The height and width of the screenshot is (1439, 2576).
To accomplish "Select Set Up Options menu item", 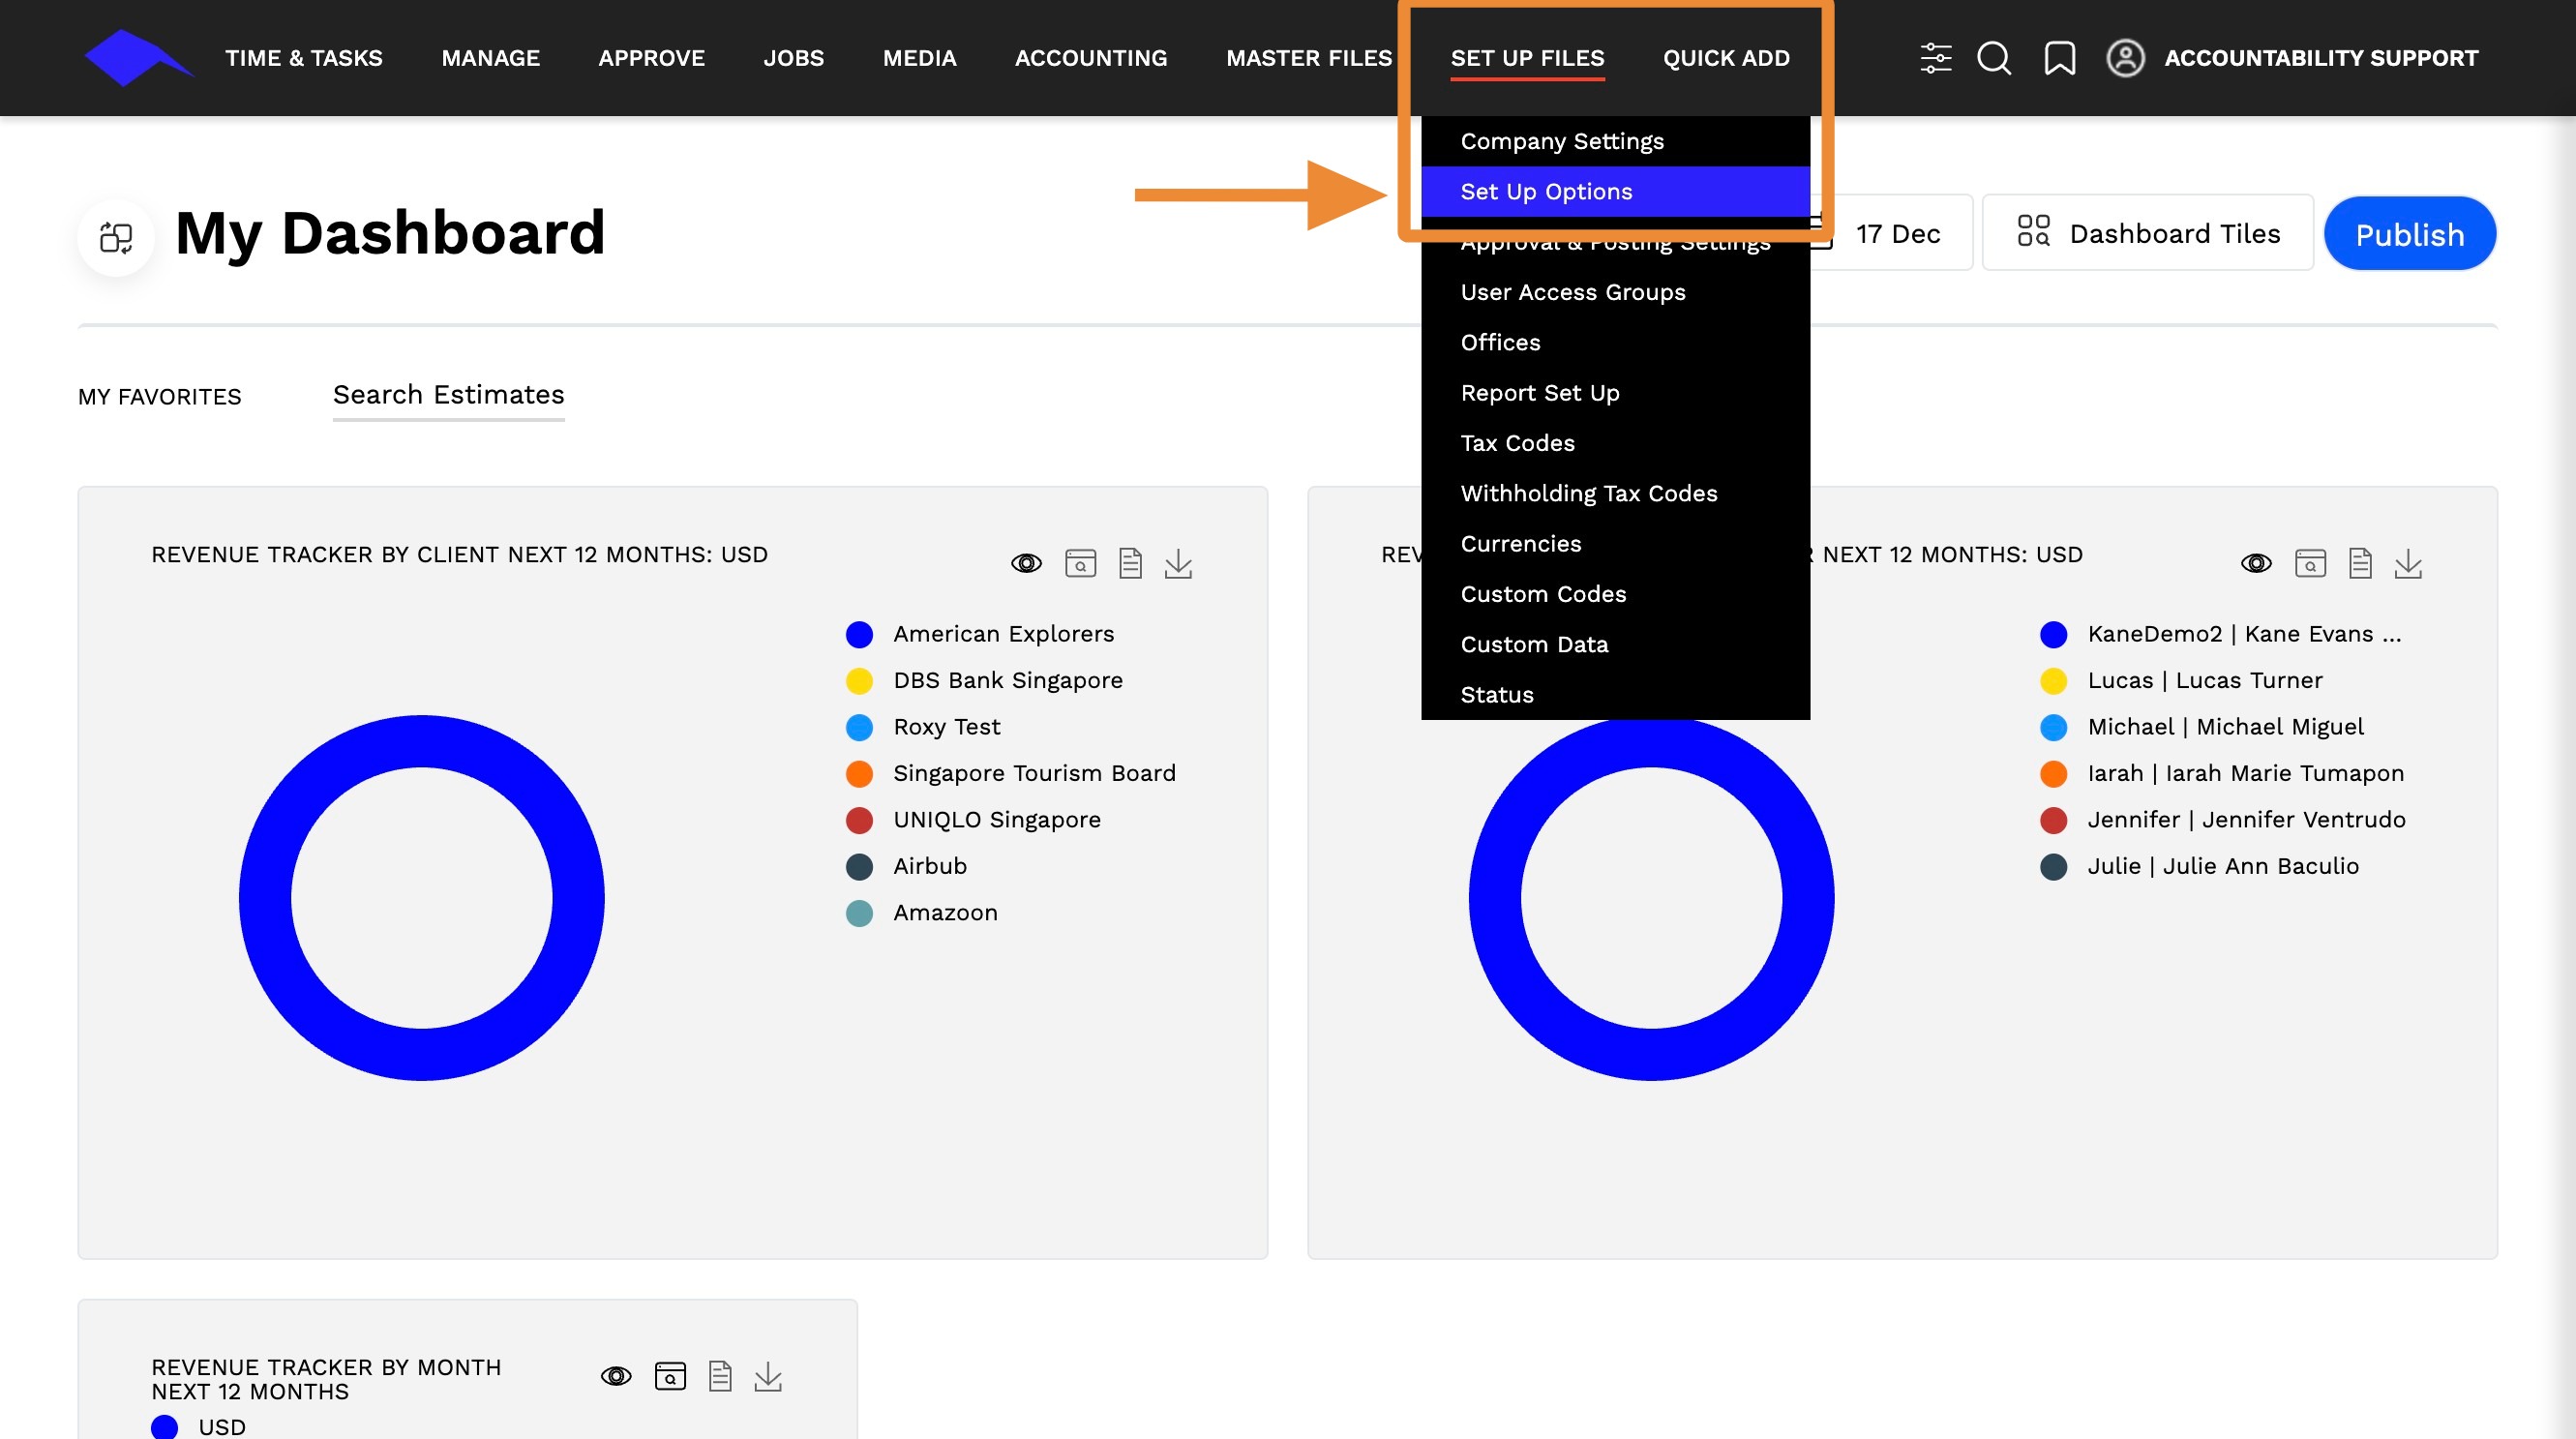I will (1545, 191).
